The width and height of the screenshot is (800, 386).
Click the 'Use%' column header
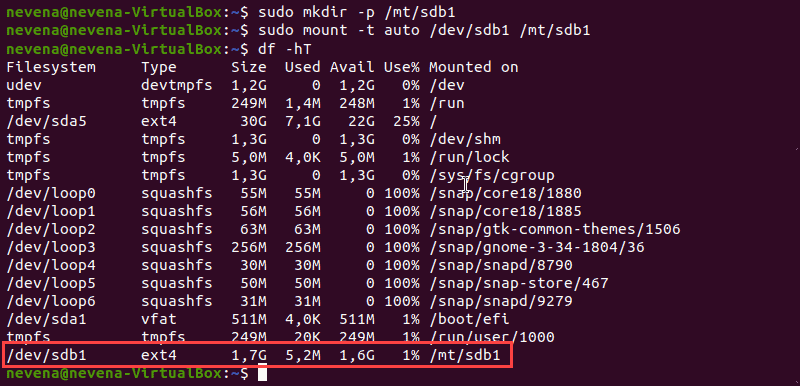coord(402,67)
